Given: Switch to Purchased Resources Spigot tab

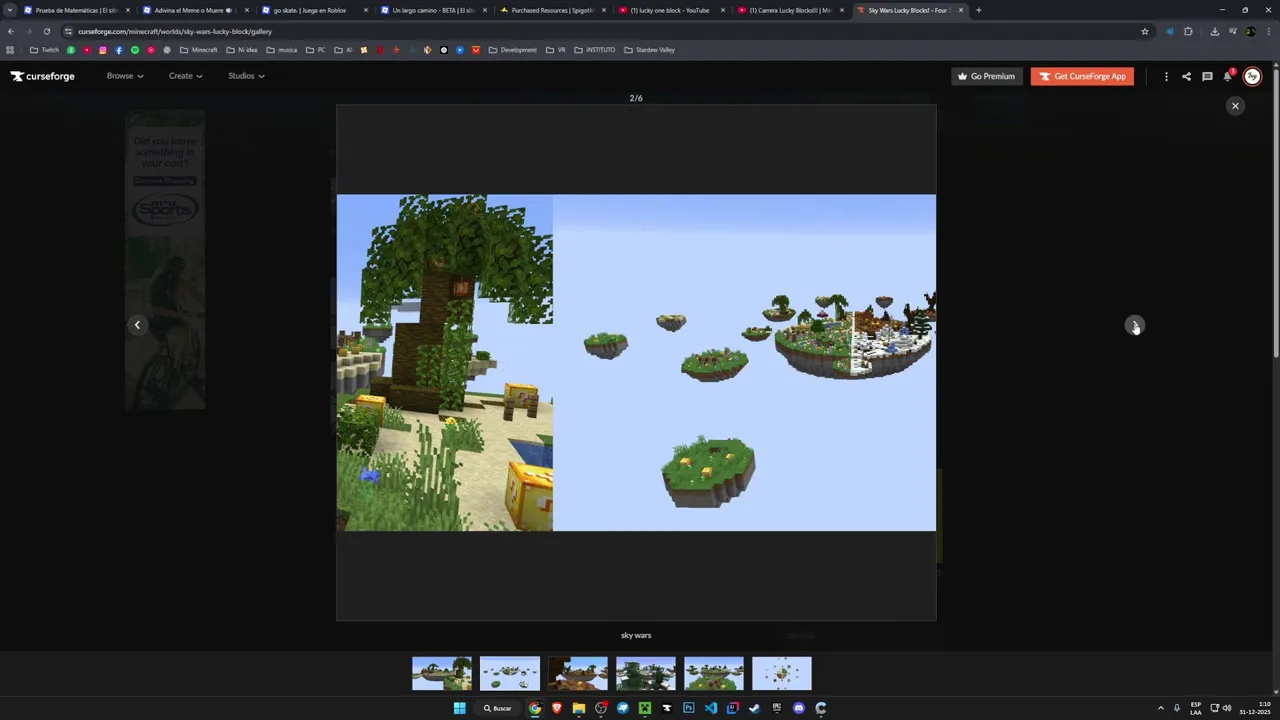Looking at the screenshot, I should pyautogui.click(x=552, y=10).
